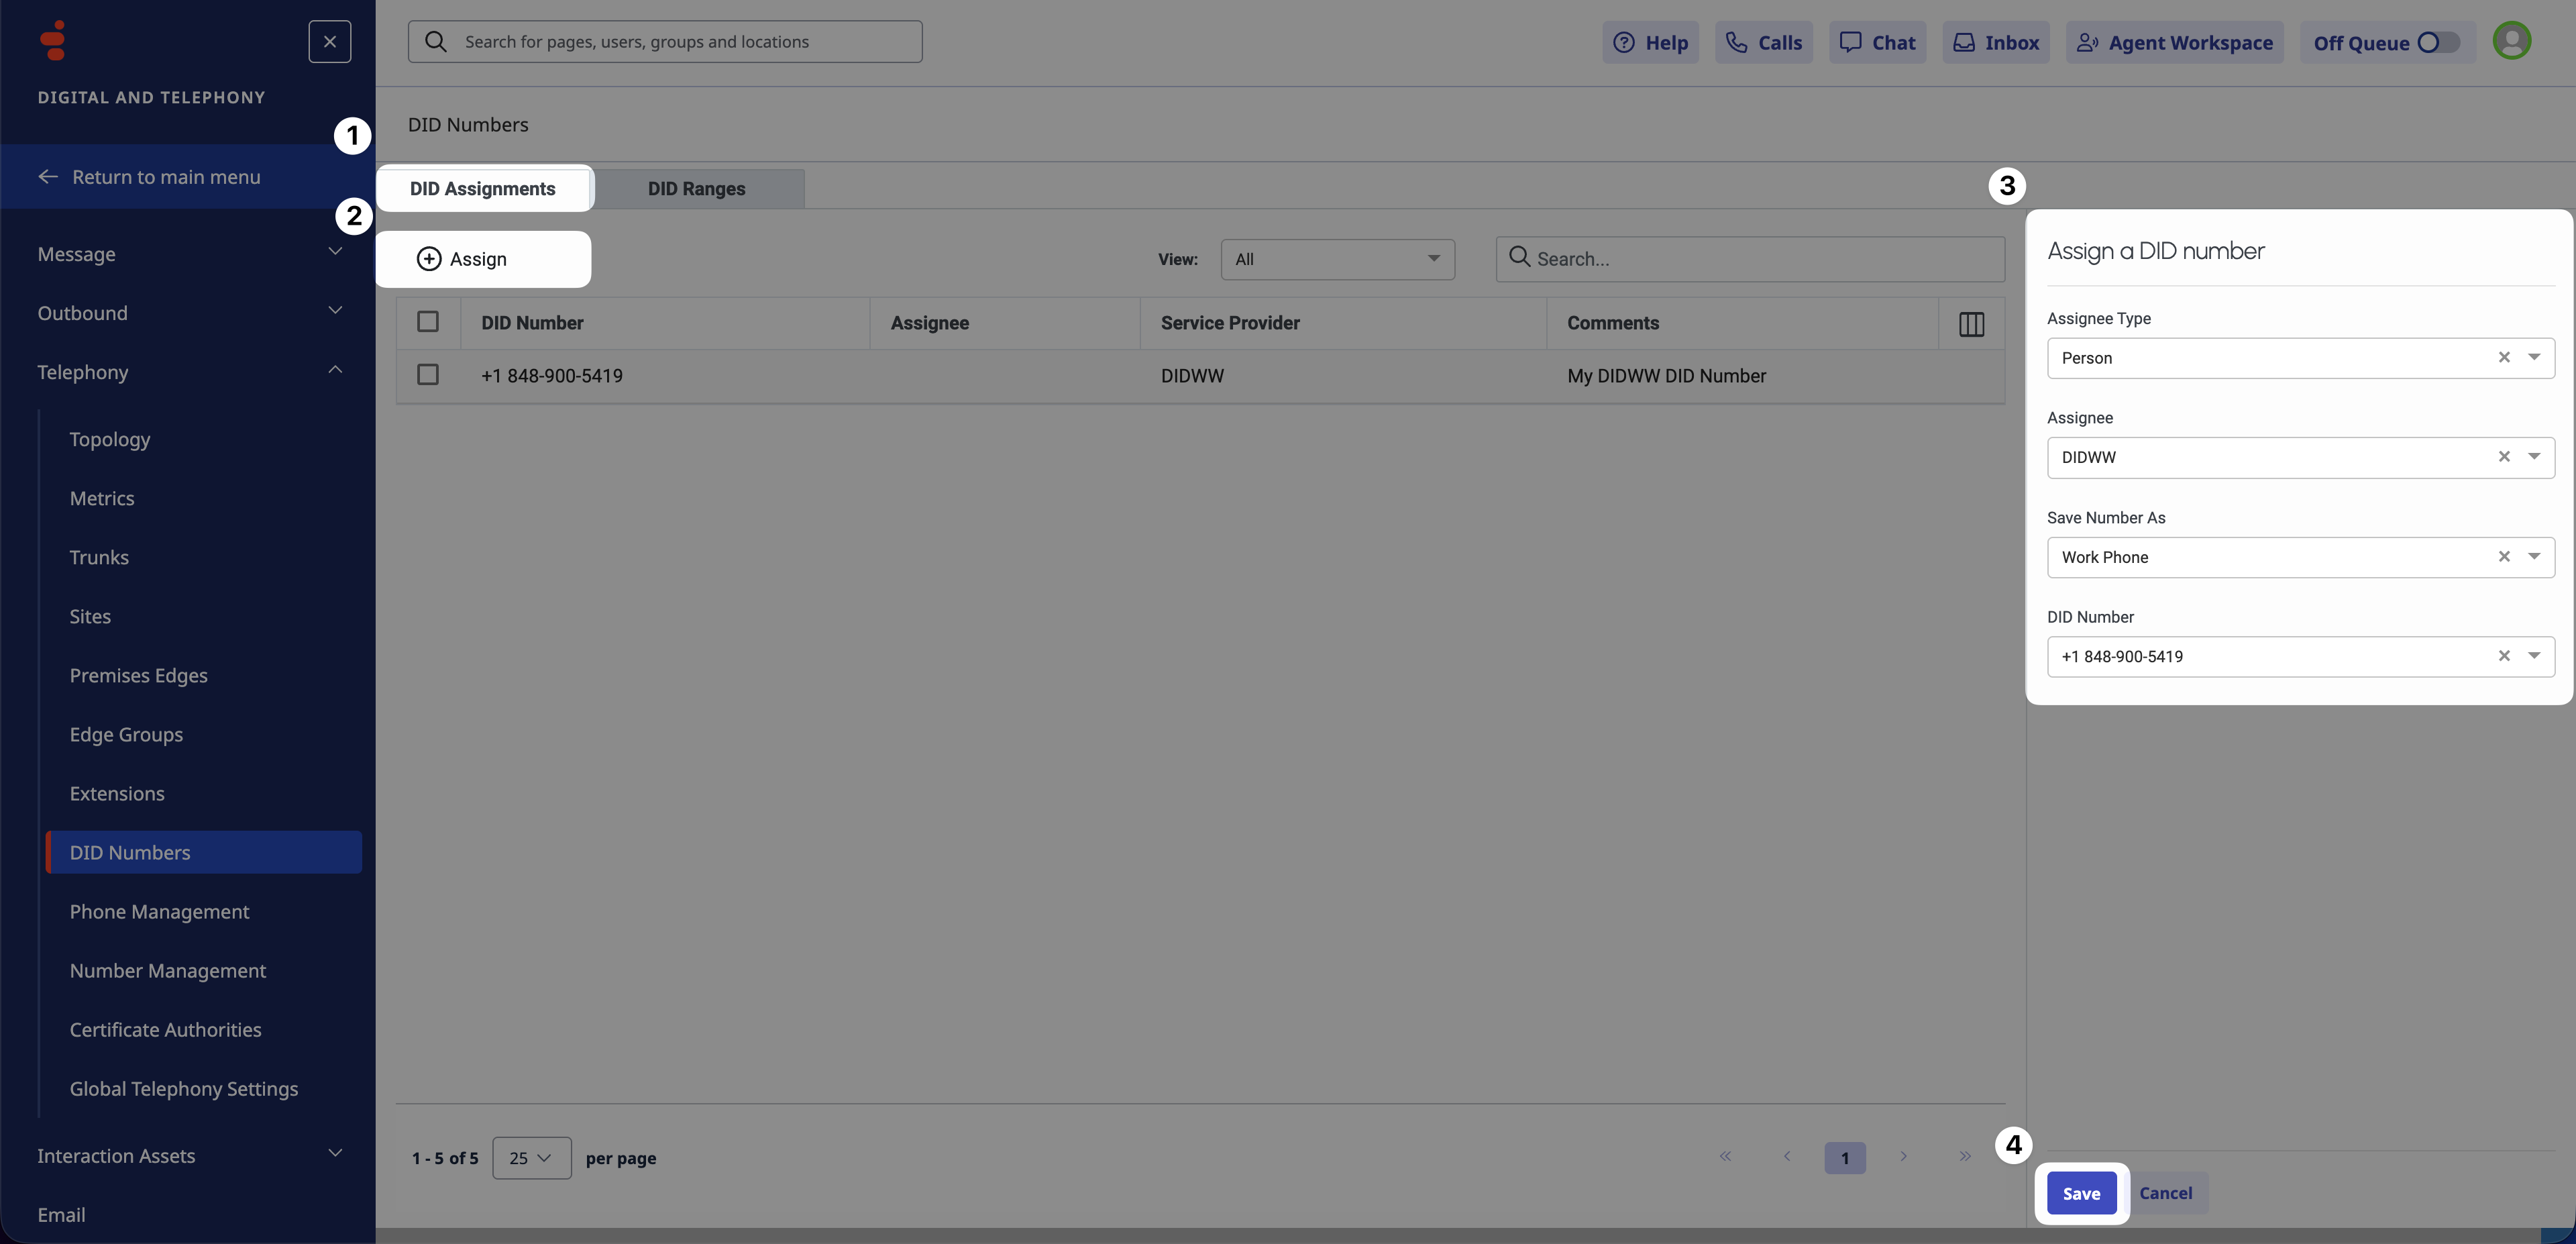Click the Save button

[2081, 1193]
